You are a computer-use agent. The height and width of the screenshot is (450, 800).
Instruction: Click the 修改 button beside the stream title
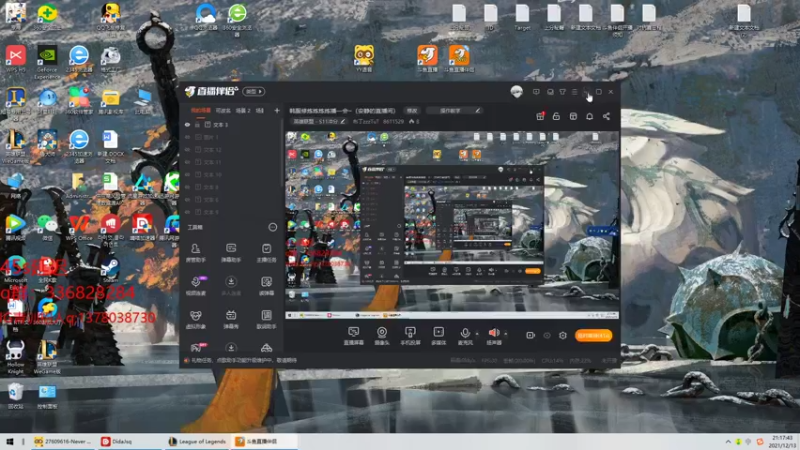tap(412, 110)
